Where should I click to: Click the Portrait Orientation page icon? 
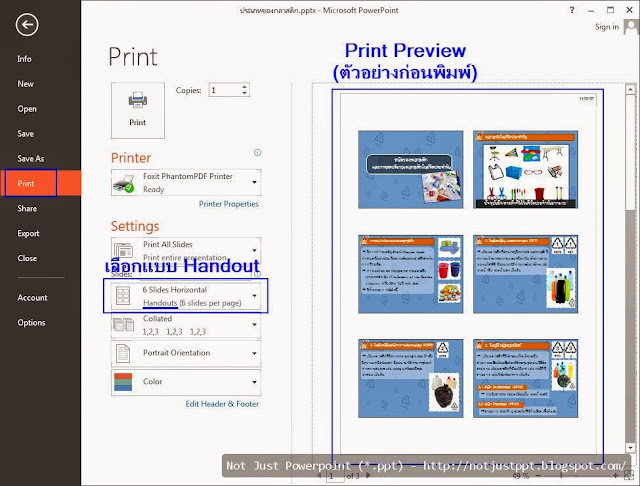click(x=123, y=353)
